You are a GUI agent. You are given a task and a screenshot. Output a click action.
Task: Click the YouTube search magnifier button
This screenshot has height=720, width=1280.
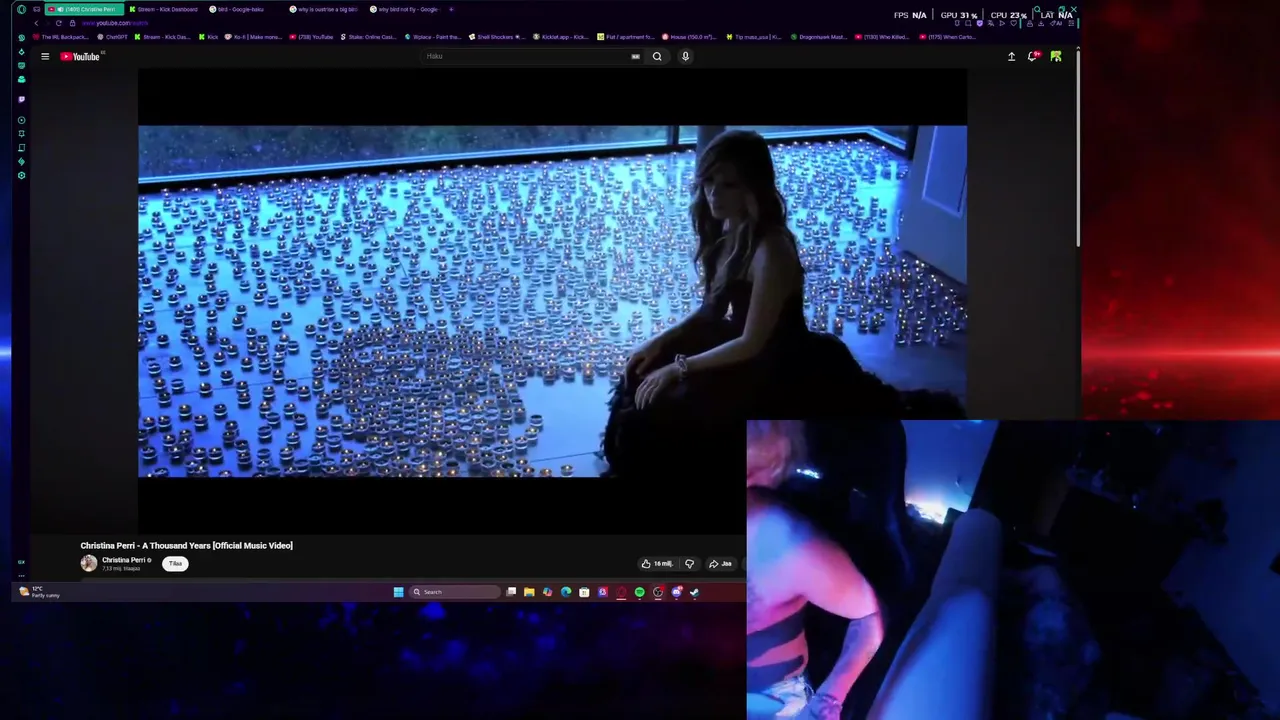657,56
